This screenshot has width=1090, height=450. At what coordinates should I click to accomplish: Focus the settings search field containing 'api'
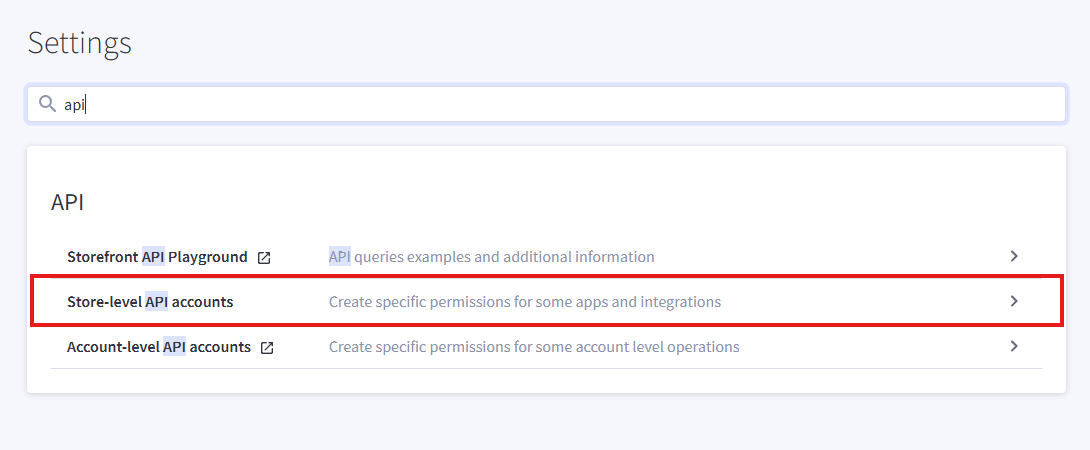click(560, 104)
